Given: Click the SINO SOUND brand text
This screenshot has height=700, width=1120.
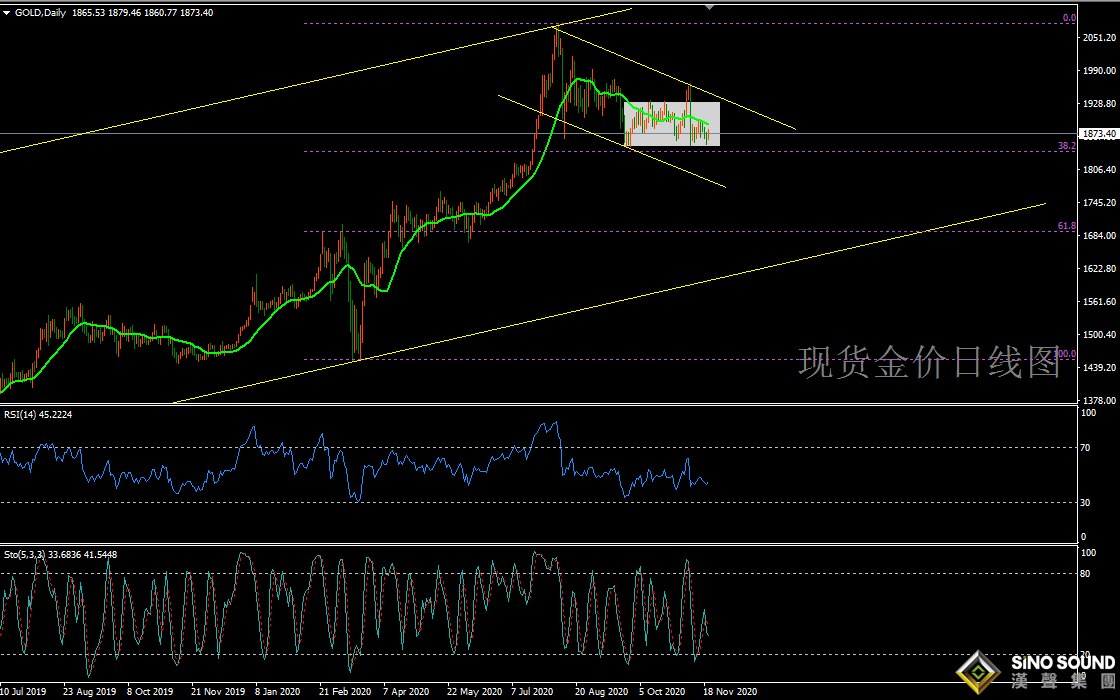Looking at the screenshot, I should coord(1061,663).
